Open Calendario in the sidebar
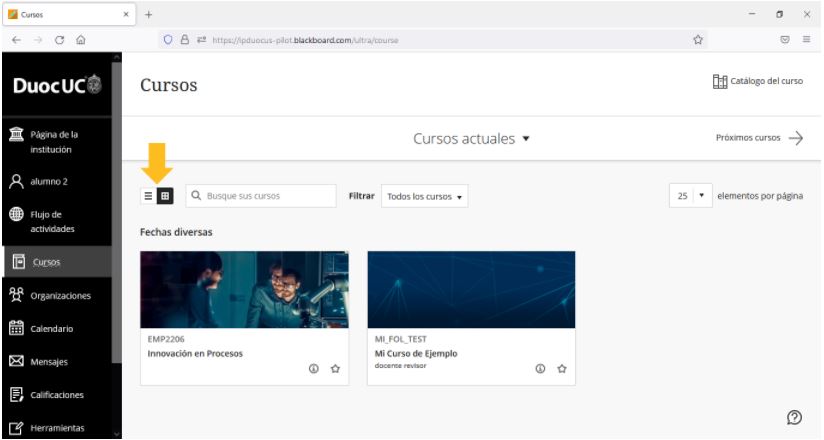The width and height of the screenshot is (824, 440). coord(57,329)
